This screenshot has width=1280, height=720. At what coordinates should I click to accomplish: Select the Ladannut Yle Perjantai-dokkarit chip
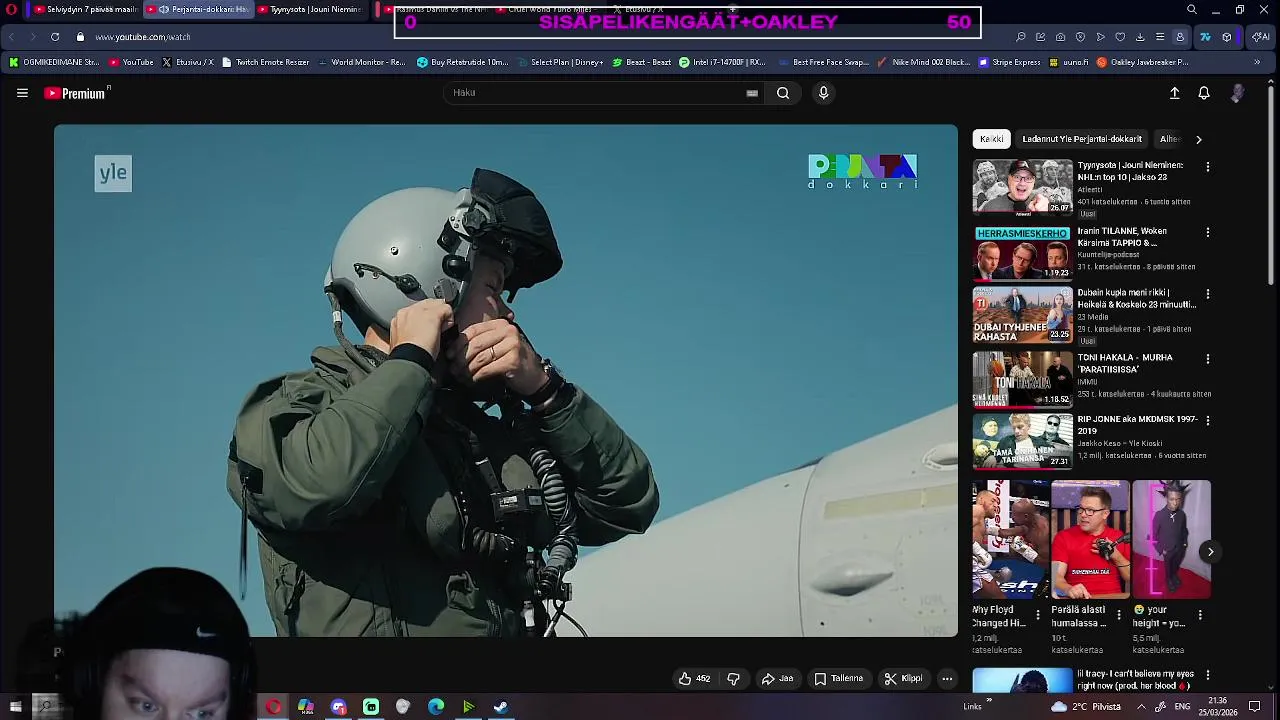tap(1082, 139)
